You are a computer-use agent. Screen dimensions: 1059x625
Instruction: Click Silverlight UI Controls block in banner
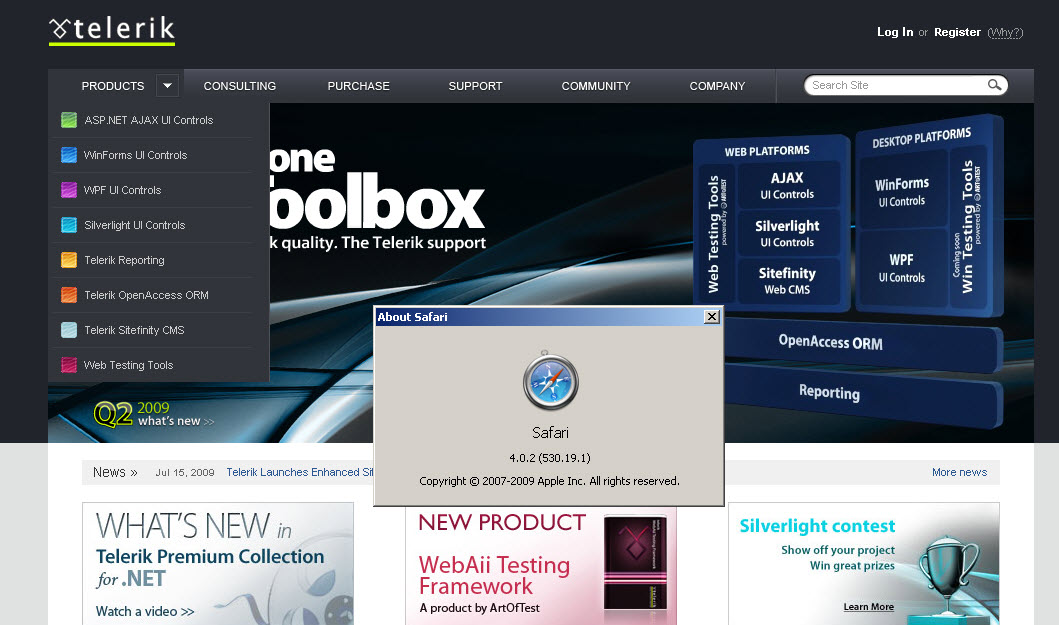tap(787, 234)
